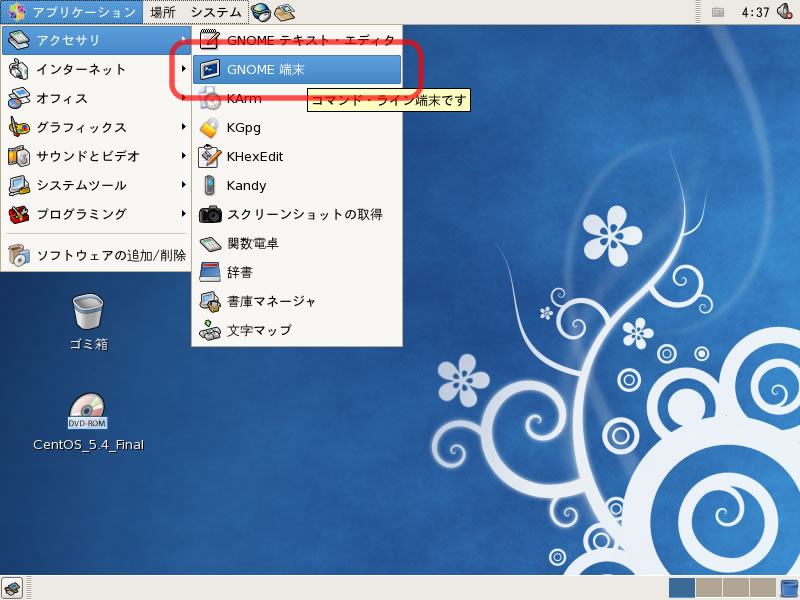
Task: Click the グラフィックス palette icon
Action: [x=19, y=127]
